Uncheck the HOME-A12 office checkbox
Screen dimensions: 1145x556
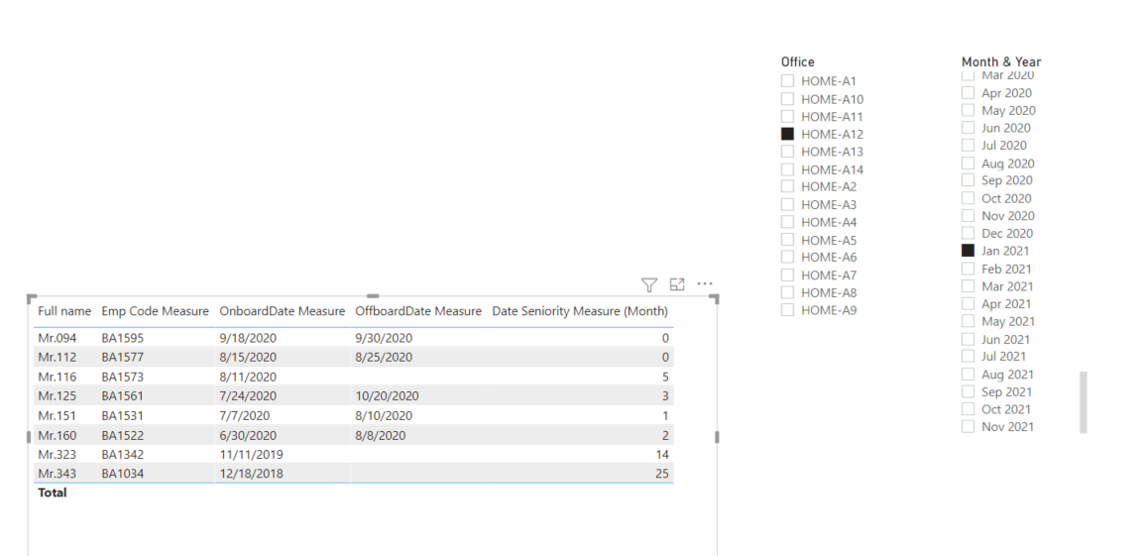(787, 134)
